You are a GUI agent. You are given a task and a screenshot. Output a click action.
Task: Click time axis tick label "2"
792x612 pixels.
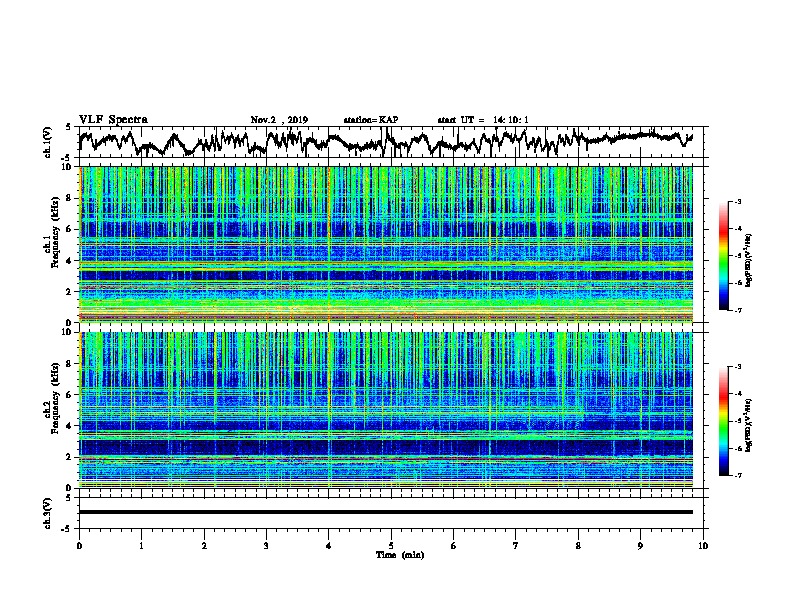click(204, 546)
